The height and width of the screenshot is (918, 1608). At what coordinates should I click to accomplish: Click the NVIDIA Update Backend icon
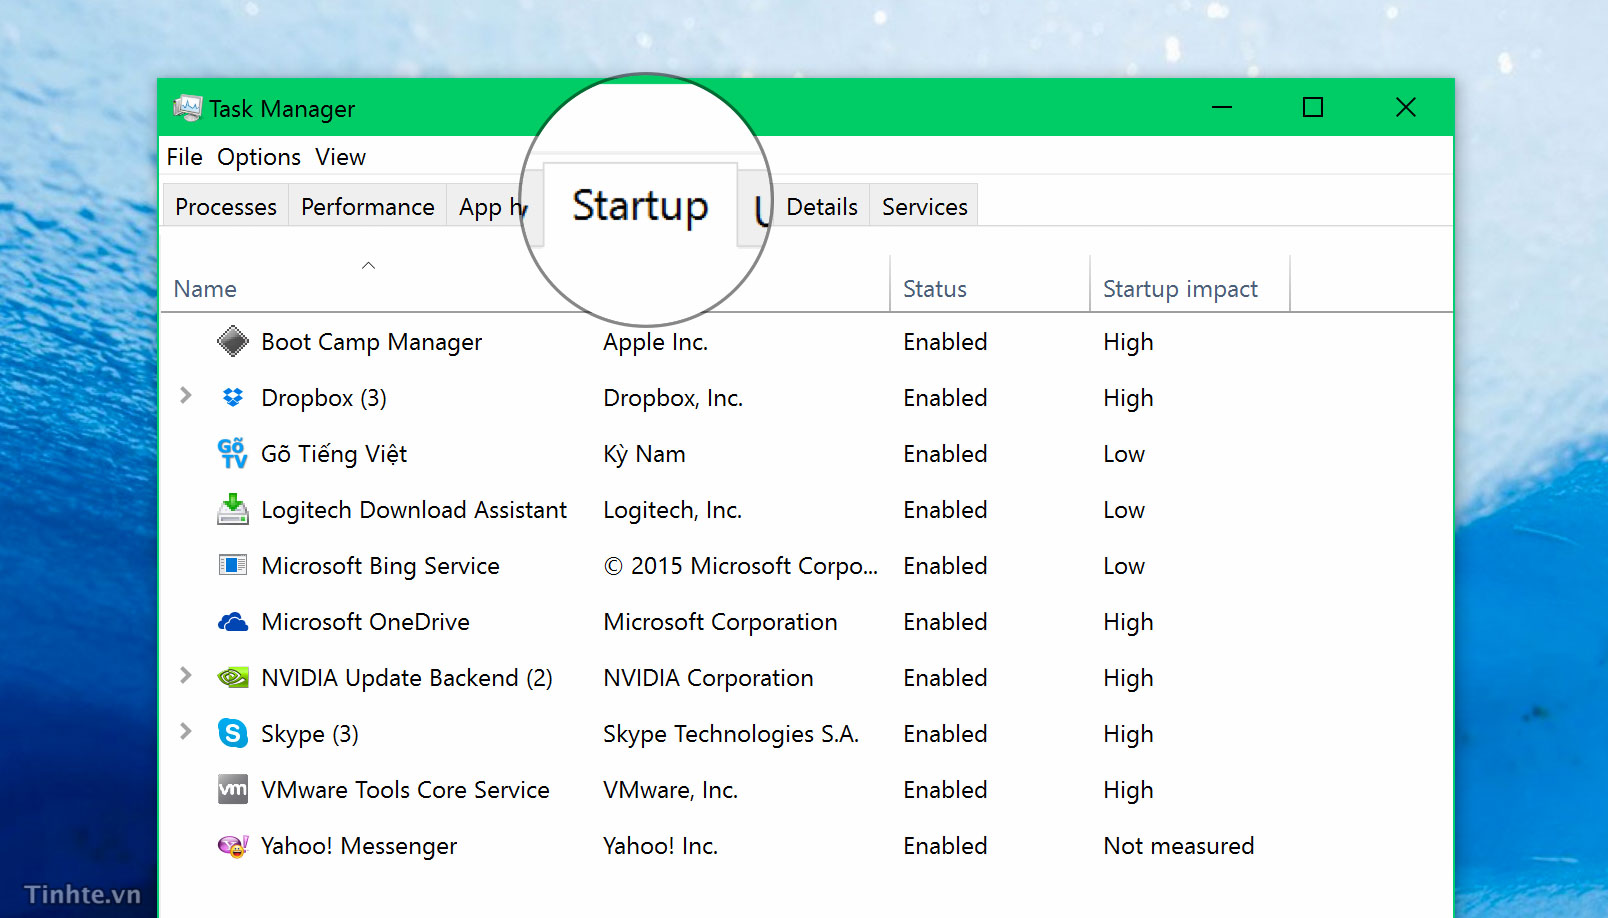233,678
